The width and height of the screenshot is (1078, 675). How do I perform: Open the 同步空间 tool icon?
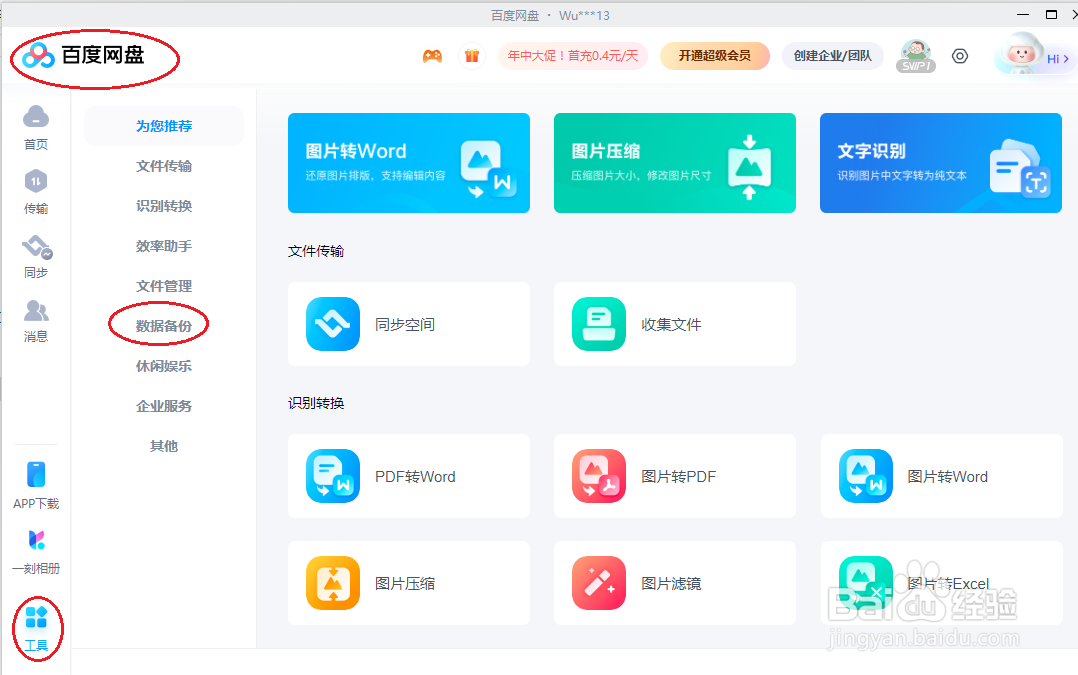(x=333, y=324)
